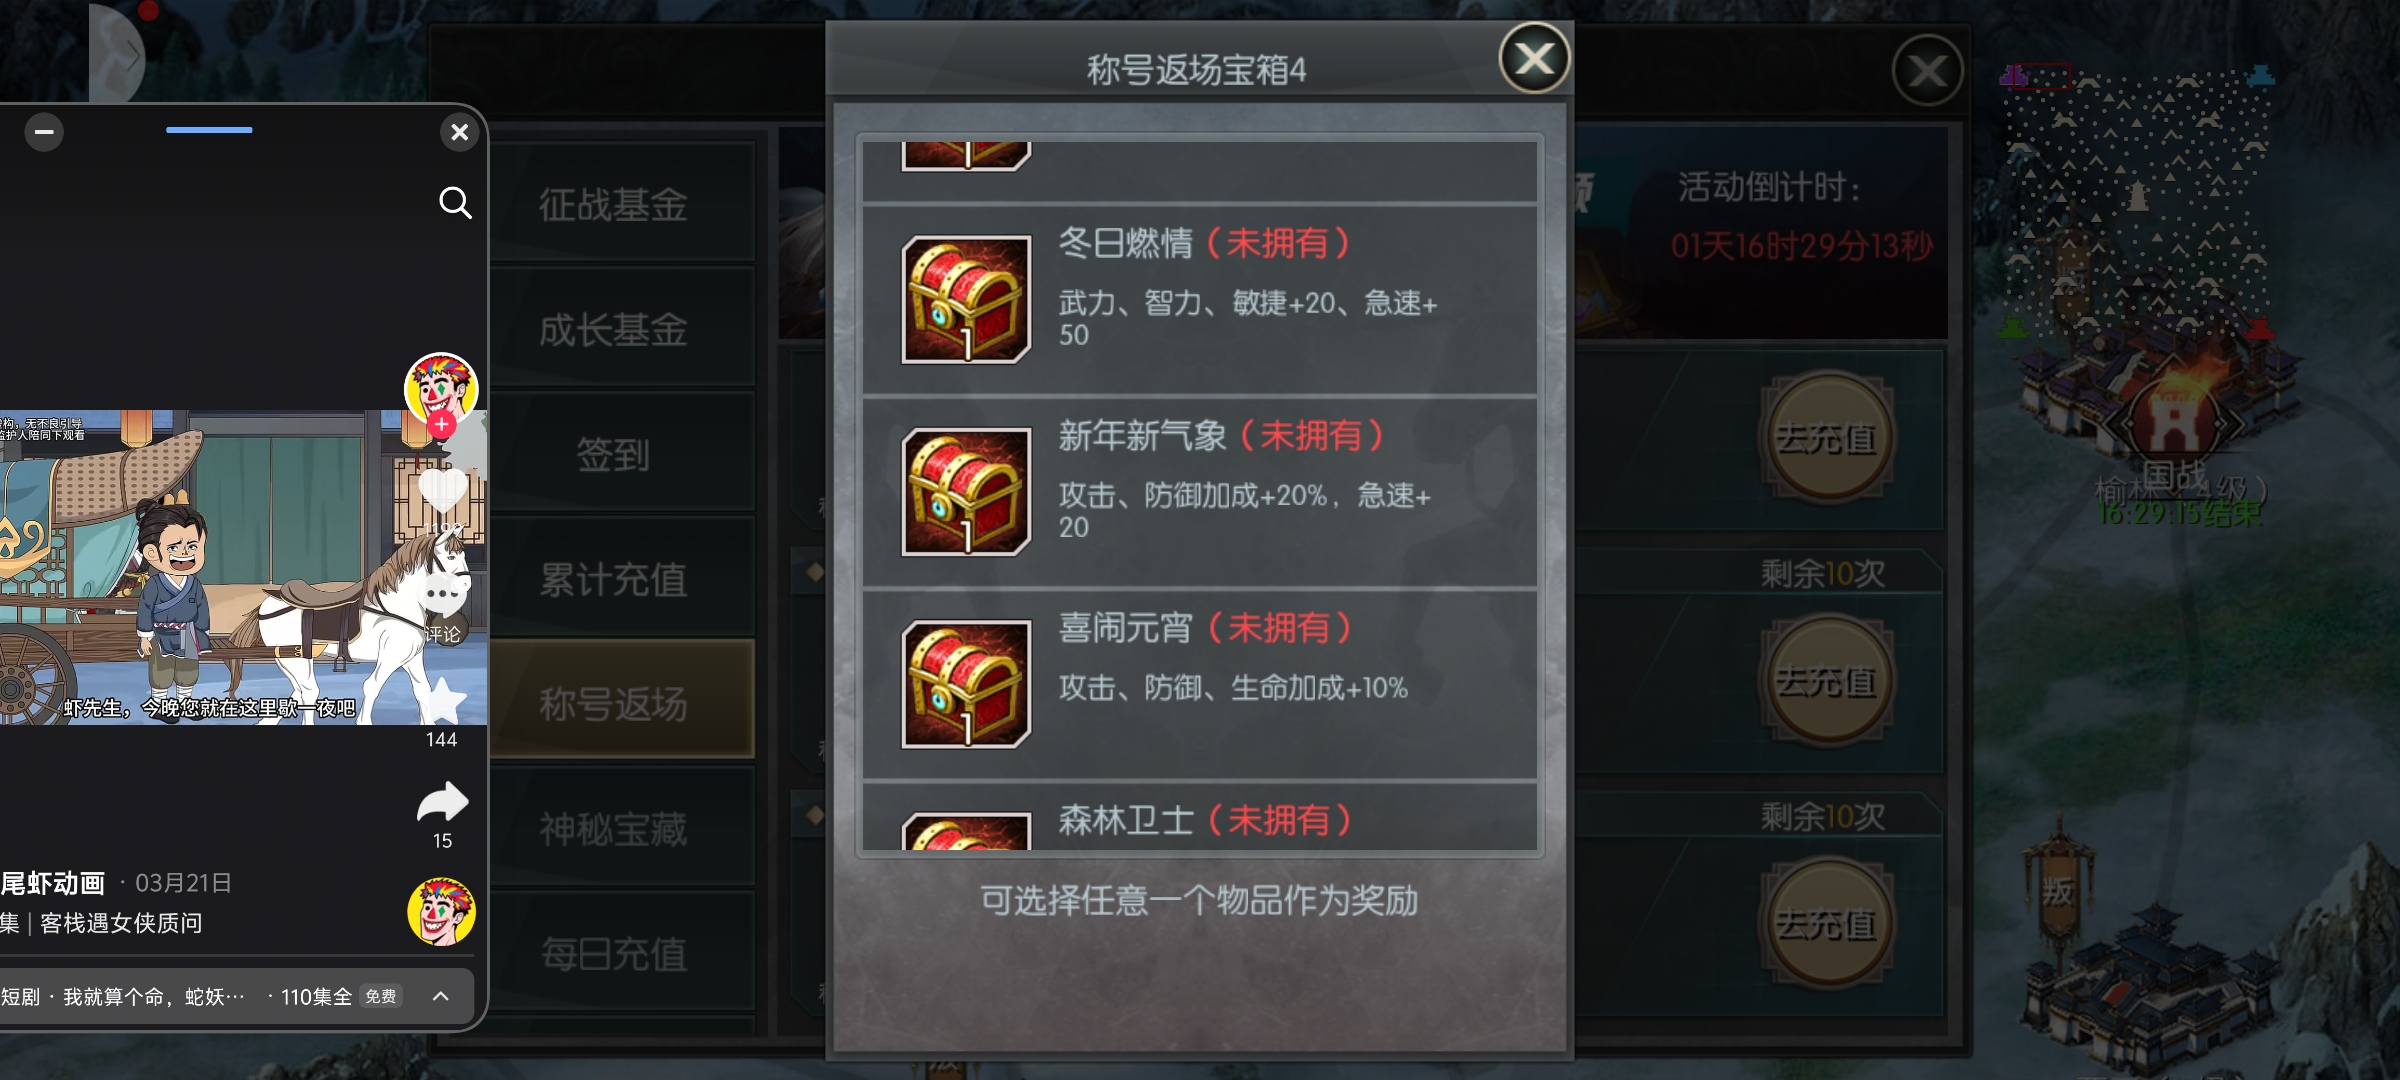
Task: Click the first 去充值 button
Action: point(1827,438)
